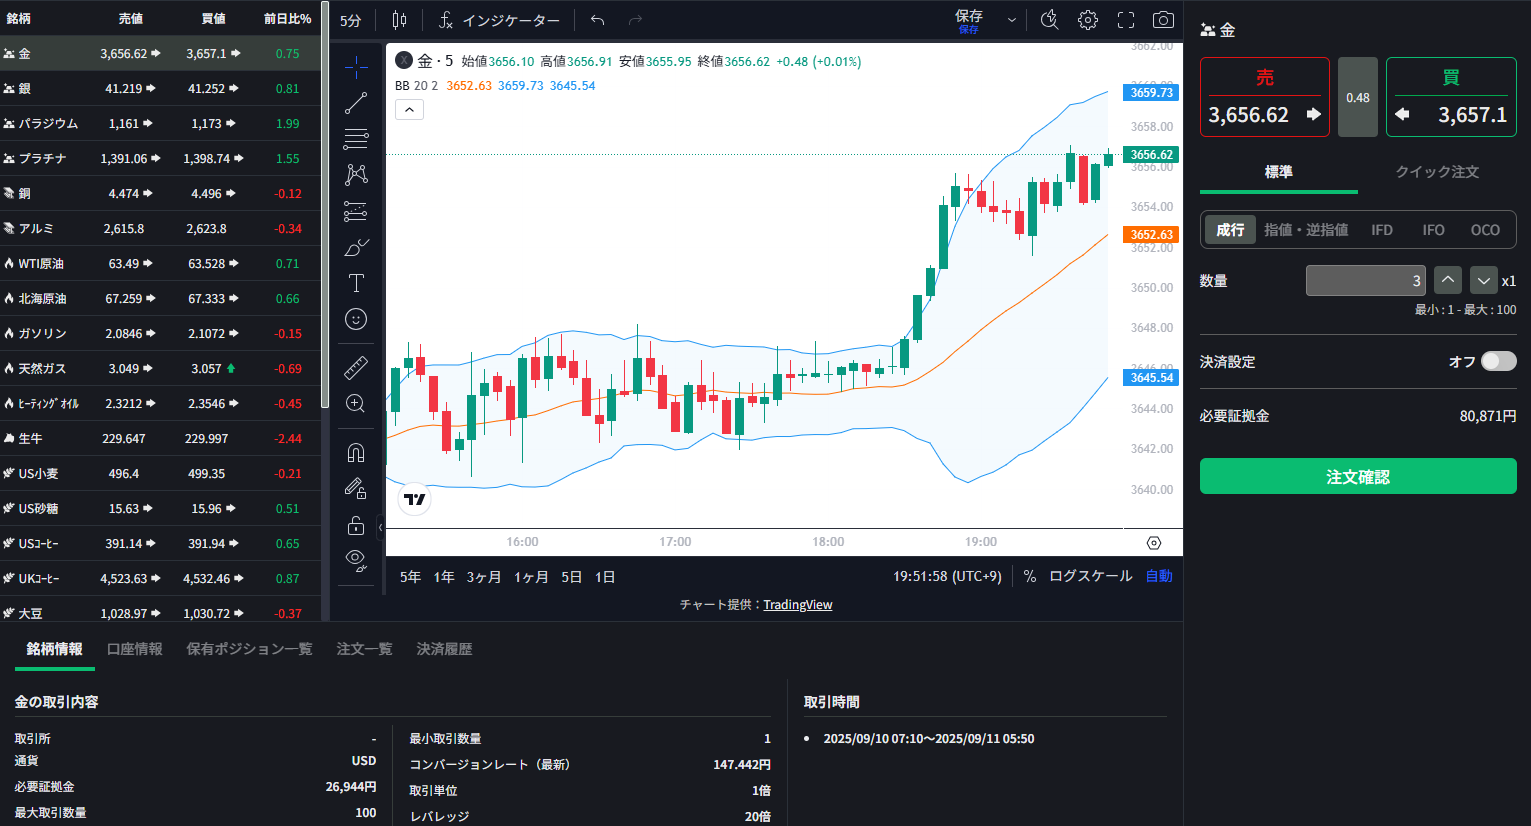
Task: Click the magnet mode icon
Action: tap(356, 453)
